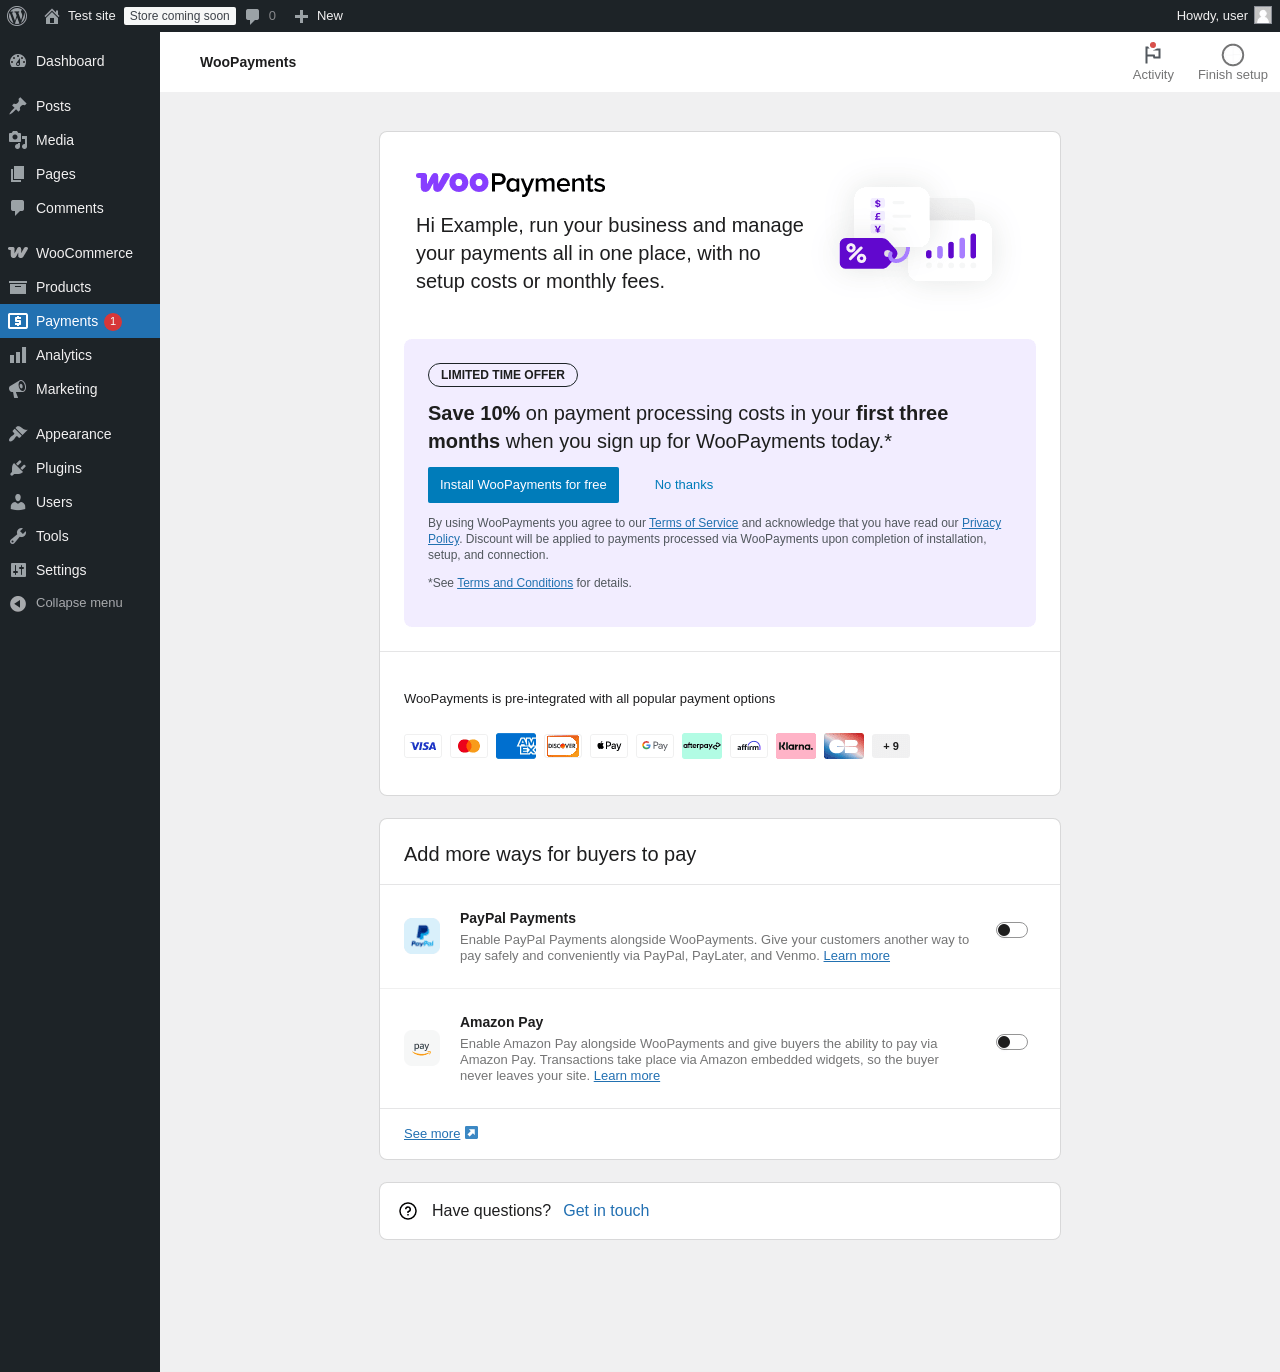
Task: Select Plugins in the sidebar
Action: click(x=80, y=468)
